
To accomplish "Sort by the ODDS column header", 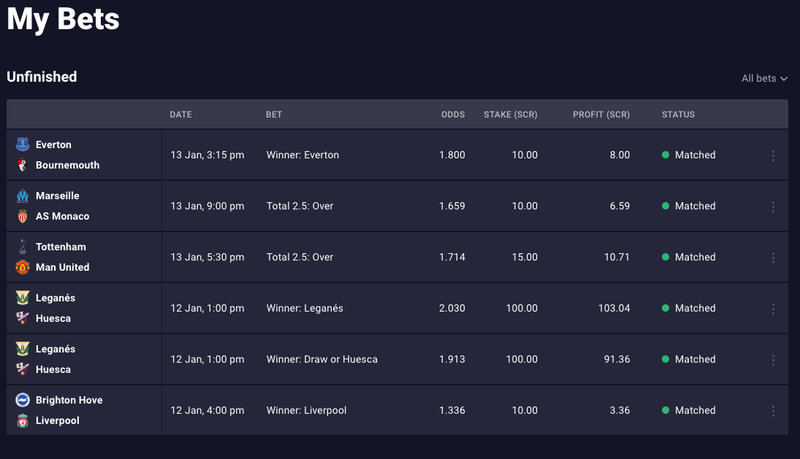I will point(453,115).
